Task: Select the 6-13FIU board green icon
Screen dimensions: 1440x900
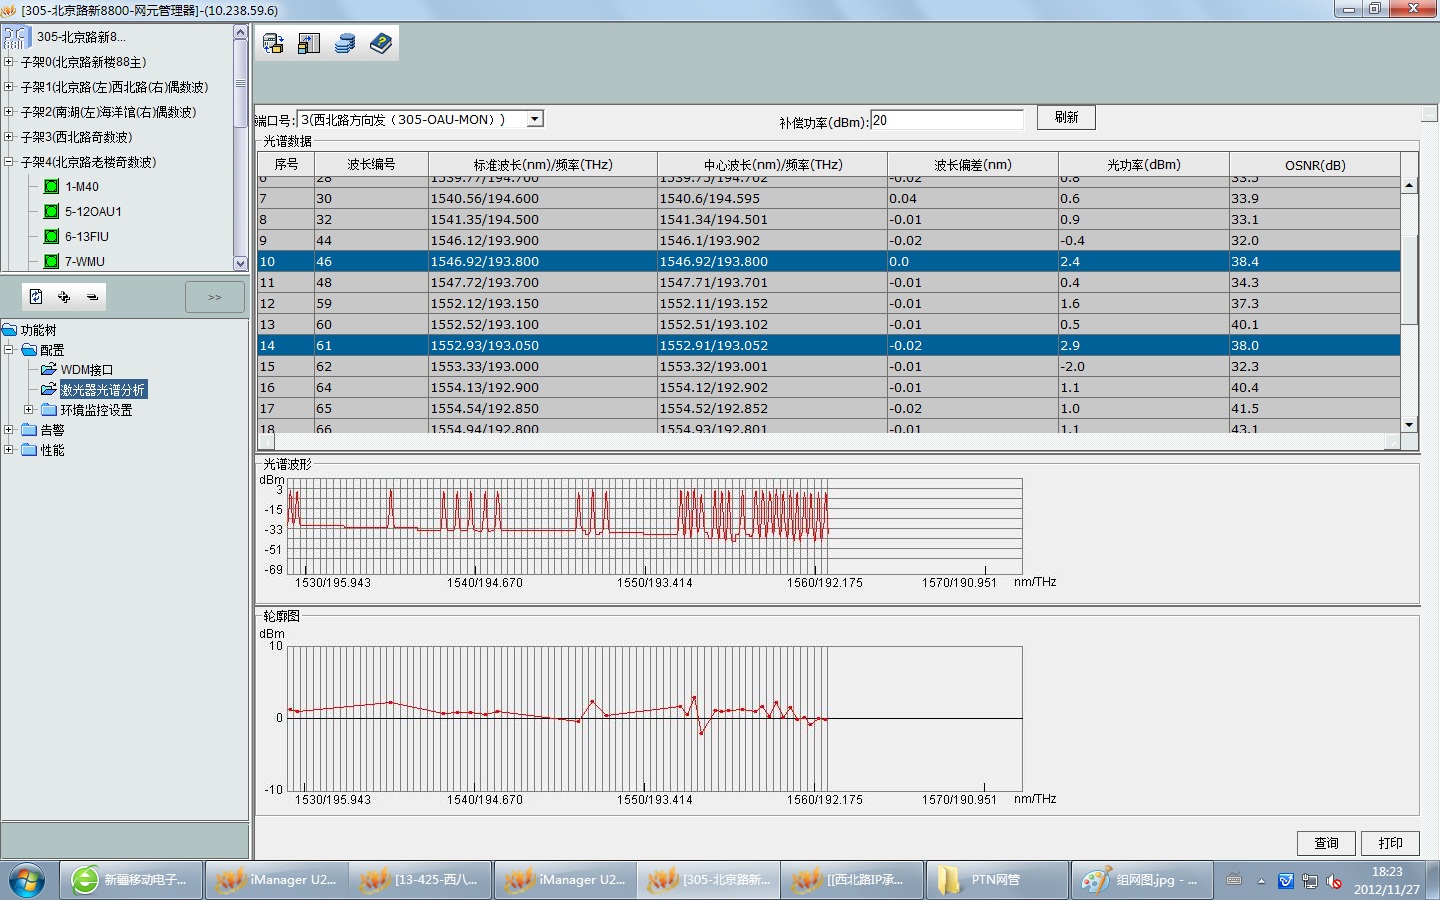Action: coord(52,236)
